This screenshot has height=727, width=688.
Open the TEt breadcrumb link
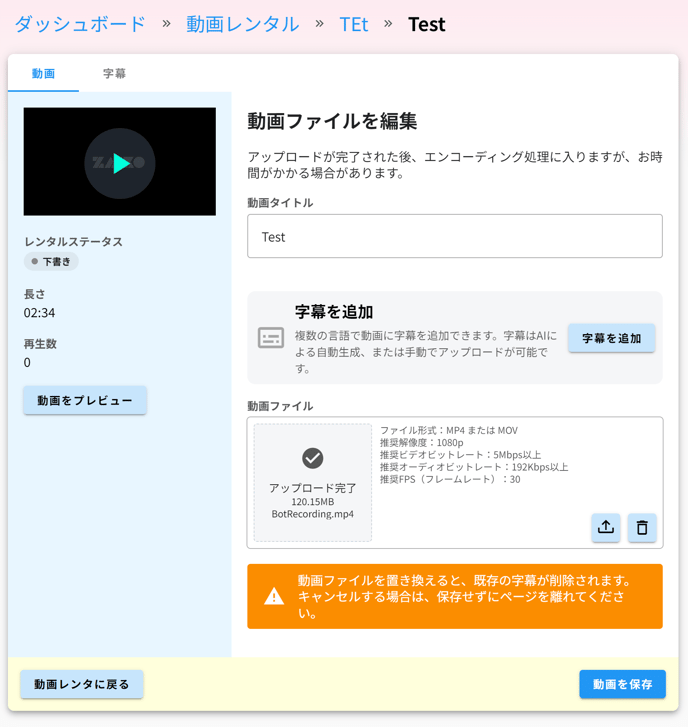[x=354, y=24]
